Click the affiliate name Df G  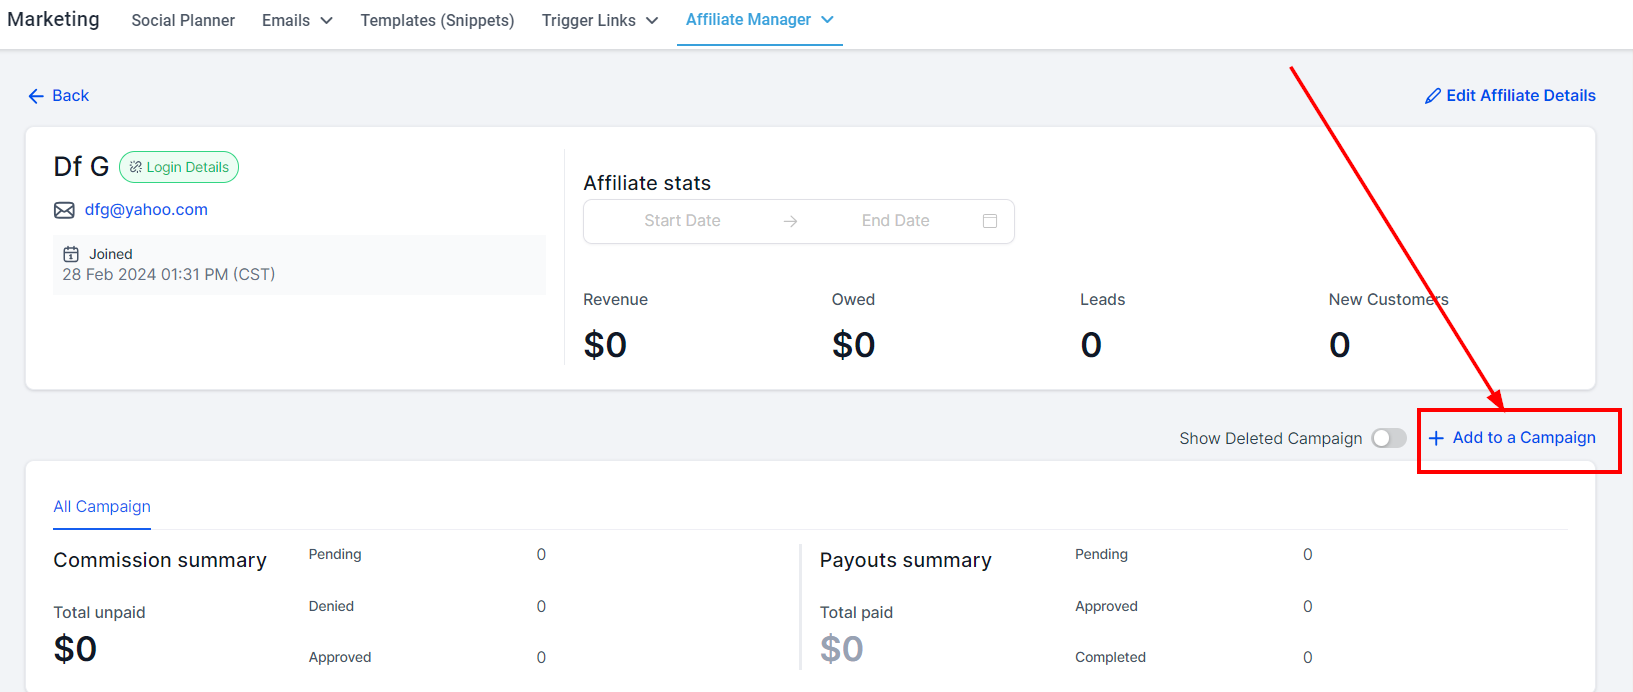81,166
